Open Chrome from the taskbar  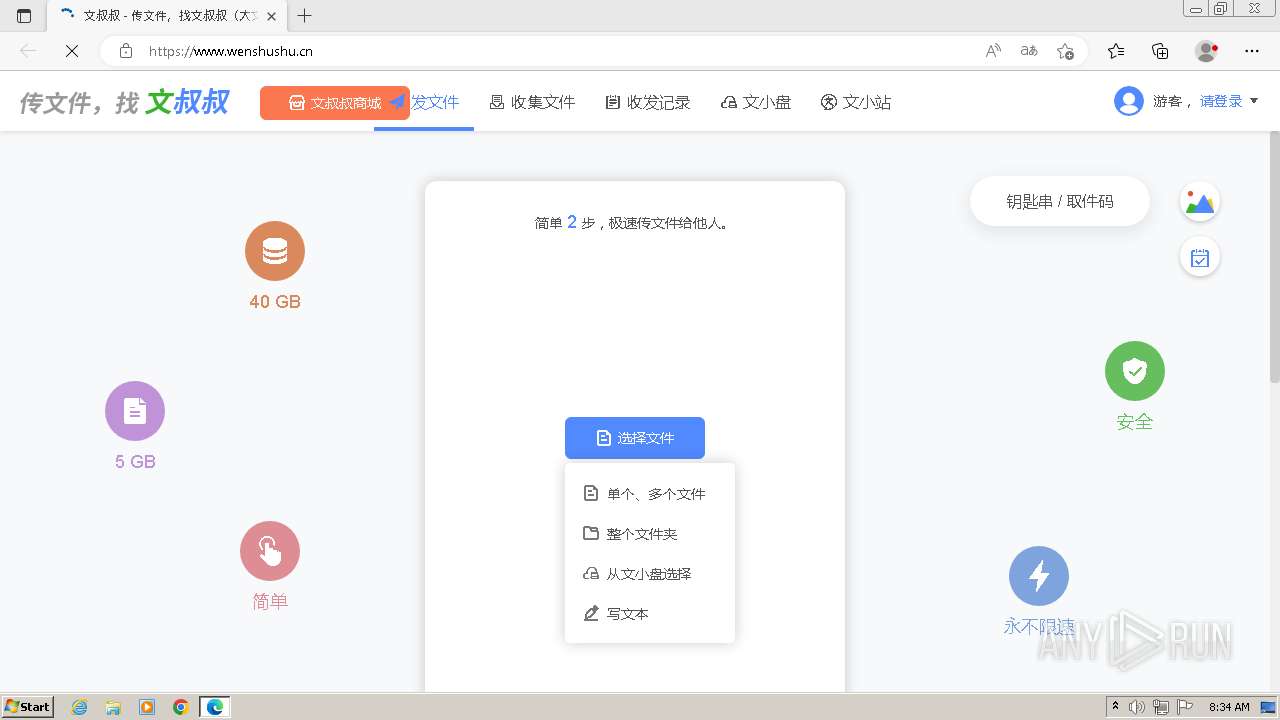pyautogui.click(x=180, y=707)
